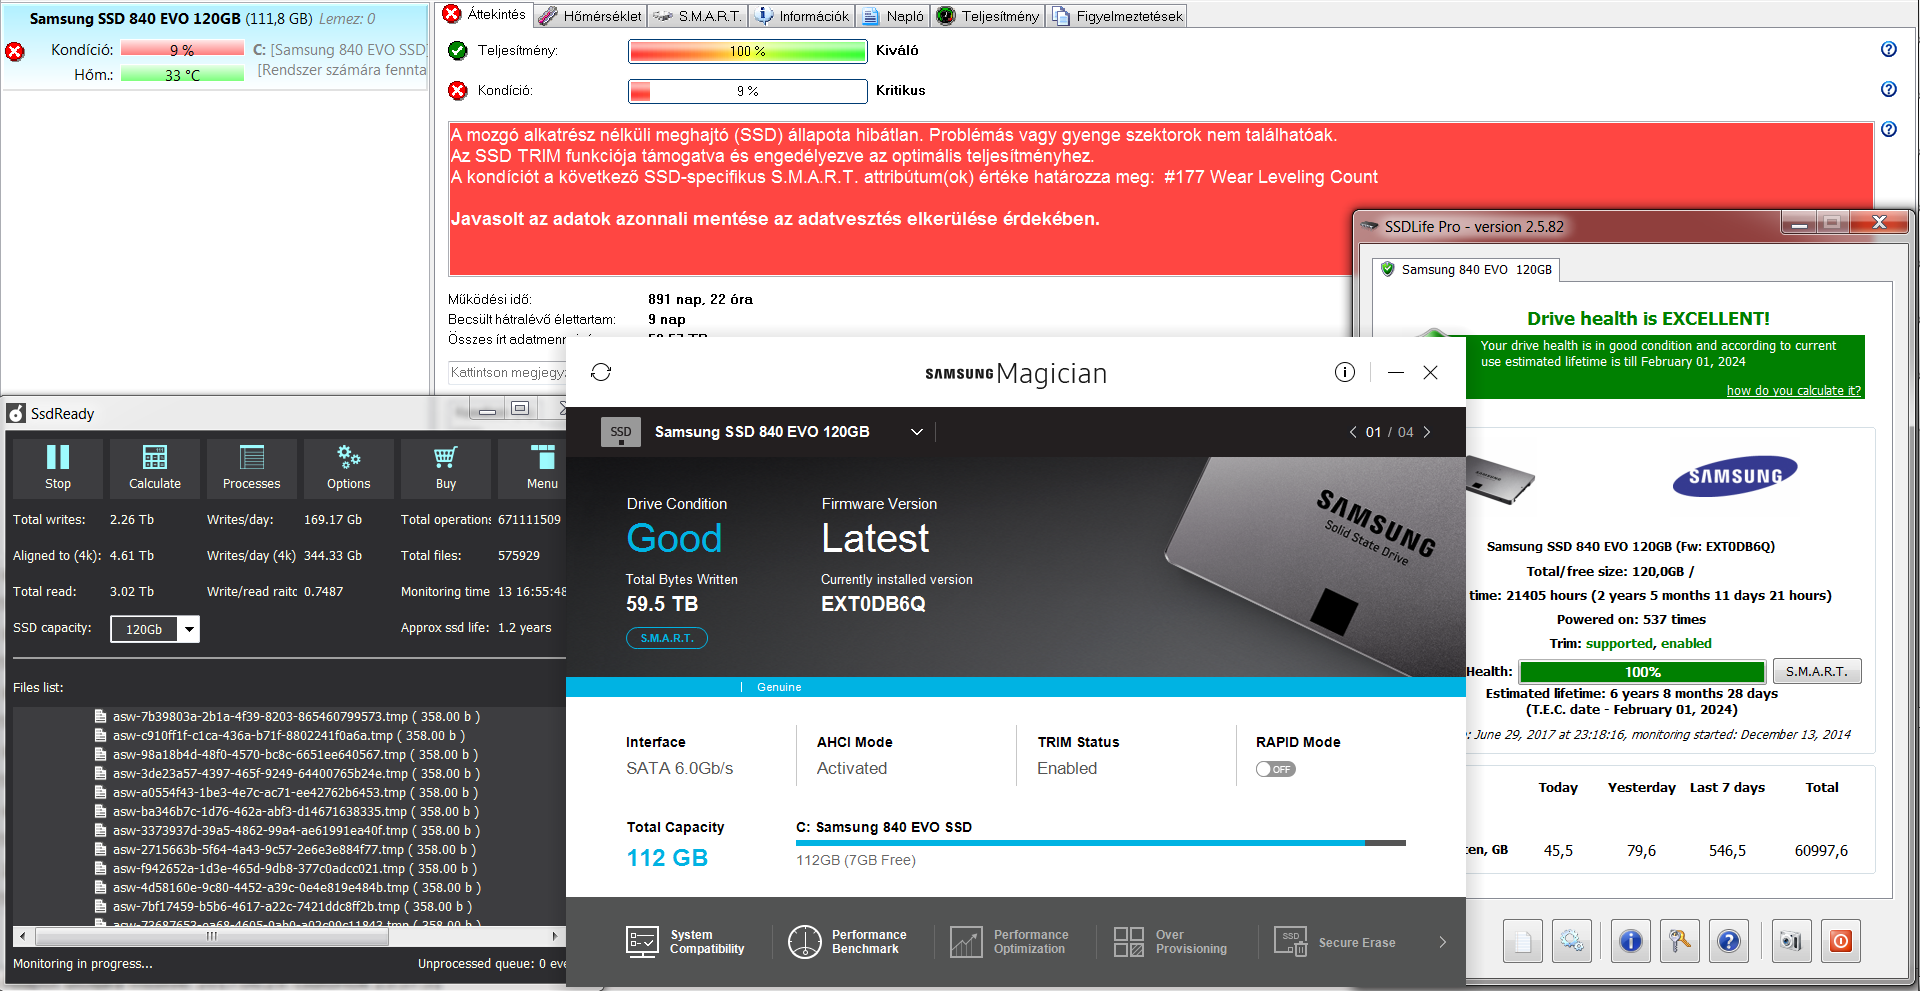This screenshot has width=1920, height=991.
Task: Open Options in SsdReady
Action: [x=349, y=468]
